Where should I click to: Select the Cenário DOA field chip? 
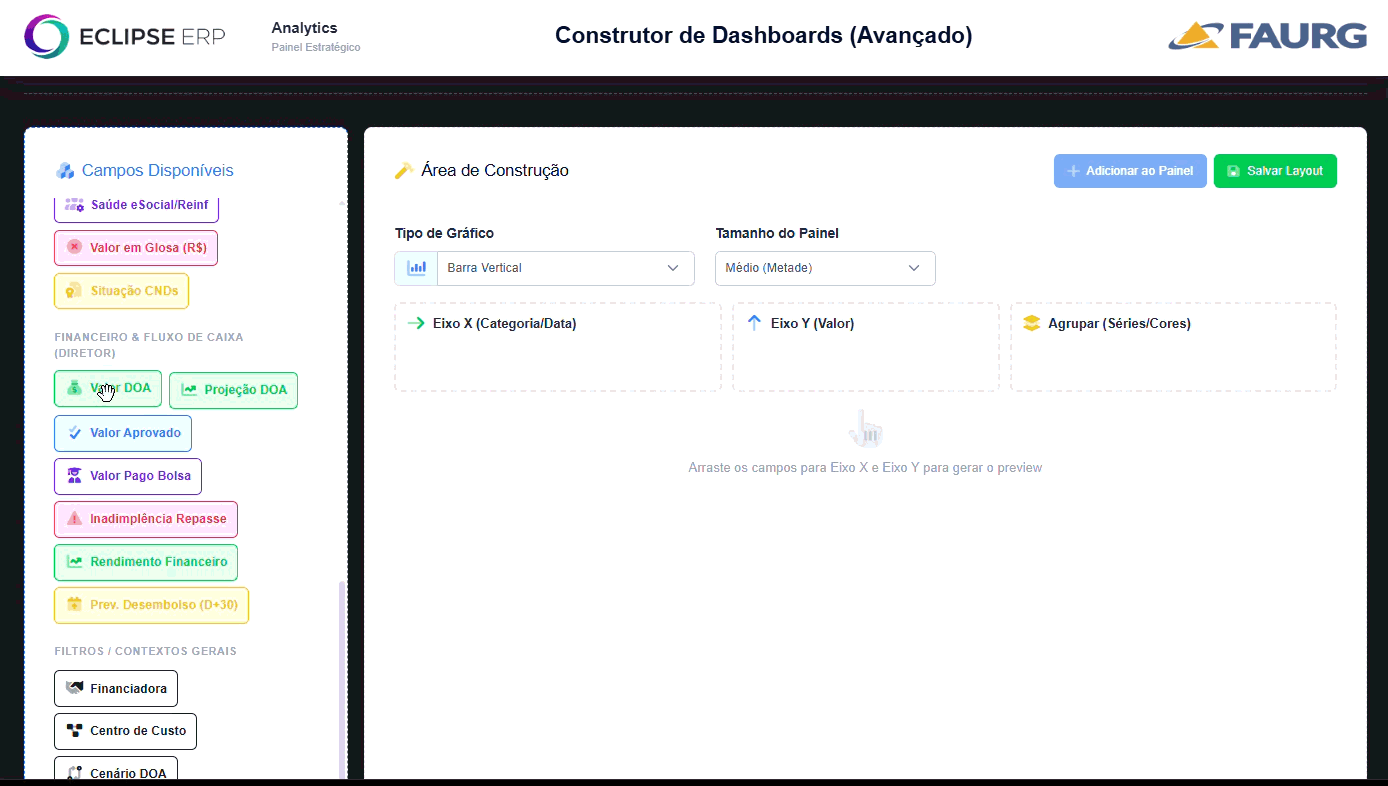tap(116, 769)
